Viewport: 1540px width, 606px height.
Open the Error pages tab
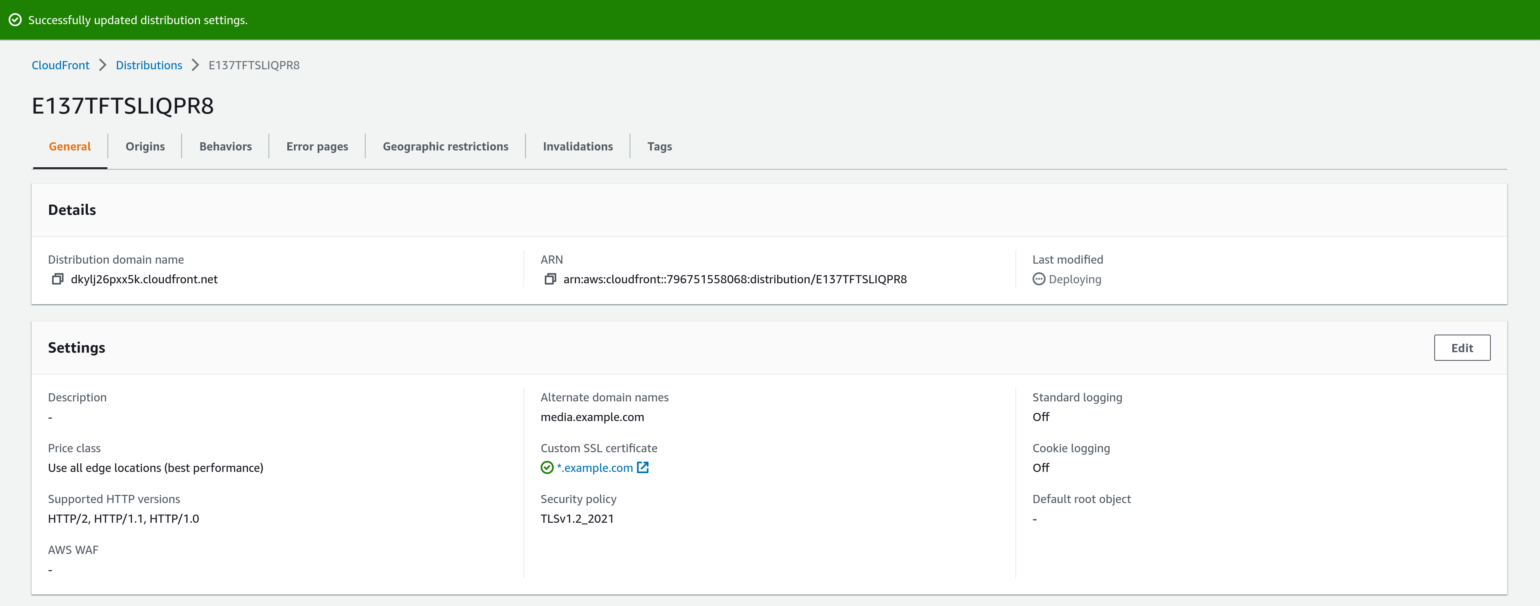[x=317, y=147]
